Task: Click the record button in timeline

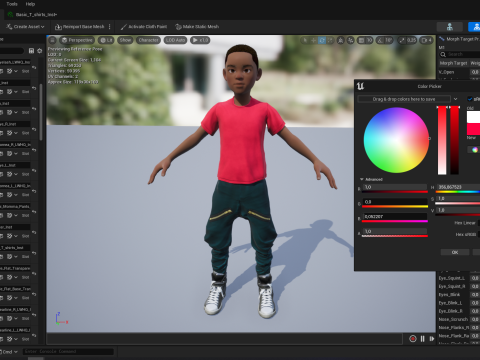Action: point(413,339)
